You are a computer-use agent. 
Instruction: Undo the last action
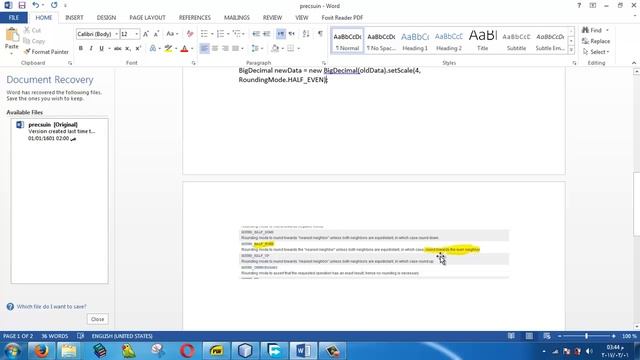click(36, 5)
